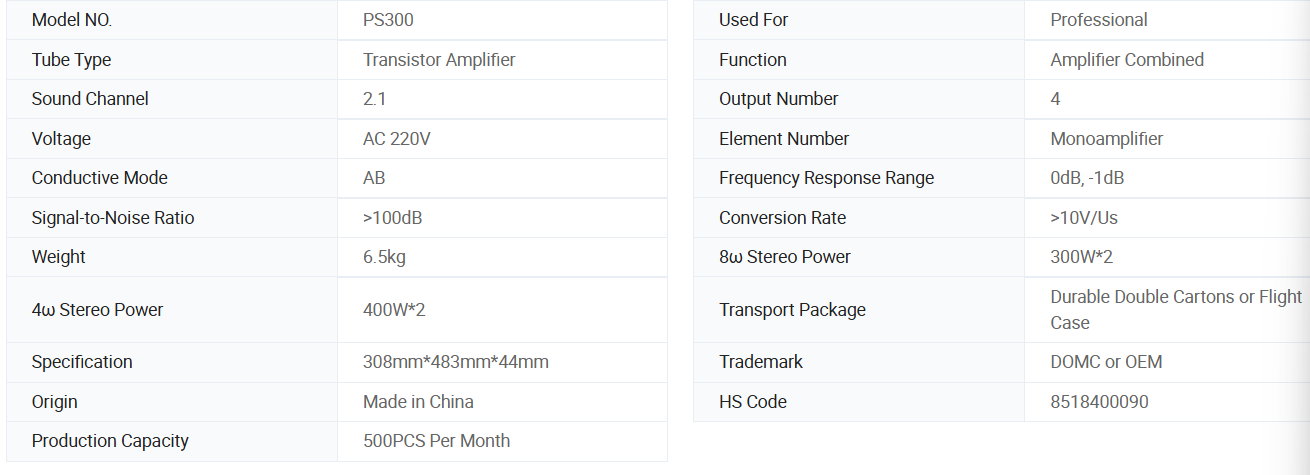Click the PS300 model number value
The width and height of the screenshot is (1310, 475).
388,20
